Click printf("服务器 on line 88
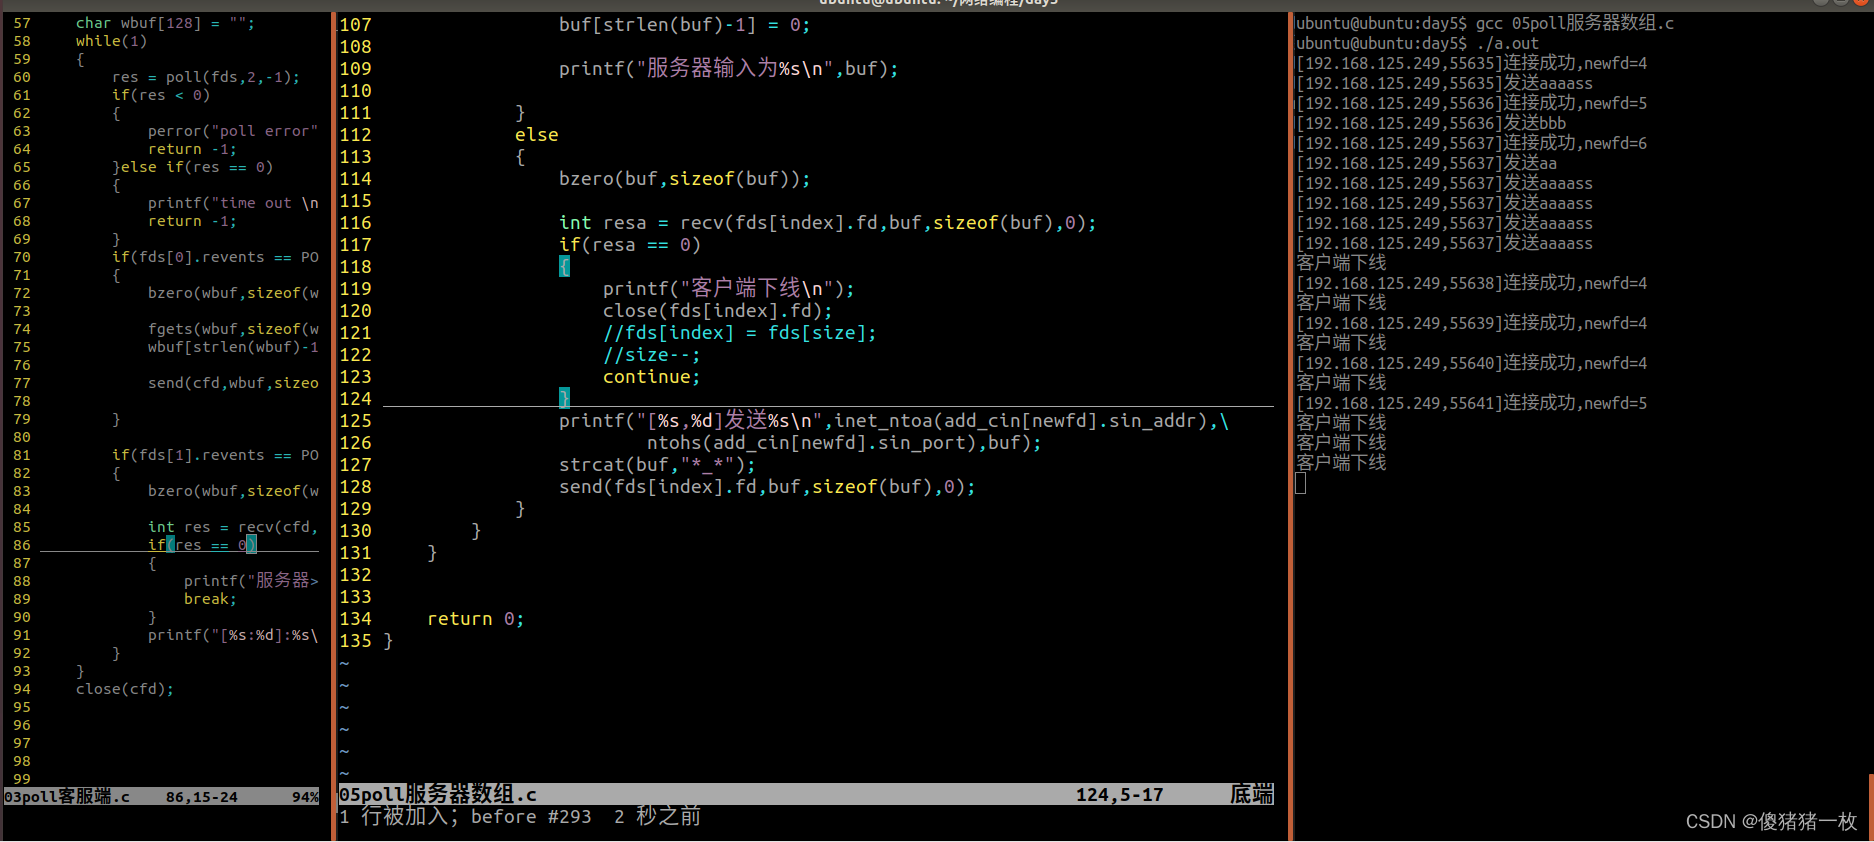The image size is (1874, 842). (251, 581)
